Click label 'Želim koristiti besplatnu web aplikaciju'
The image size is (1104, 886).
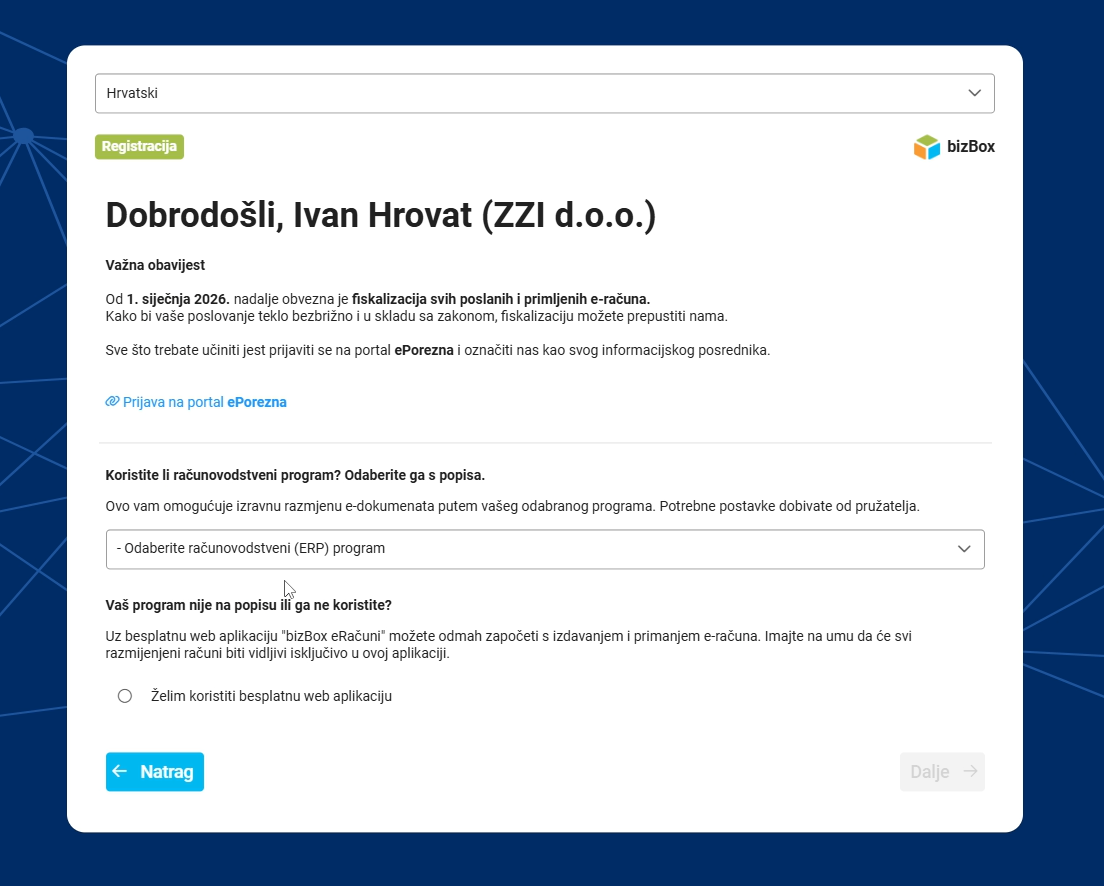coord(271,696)
